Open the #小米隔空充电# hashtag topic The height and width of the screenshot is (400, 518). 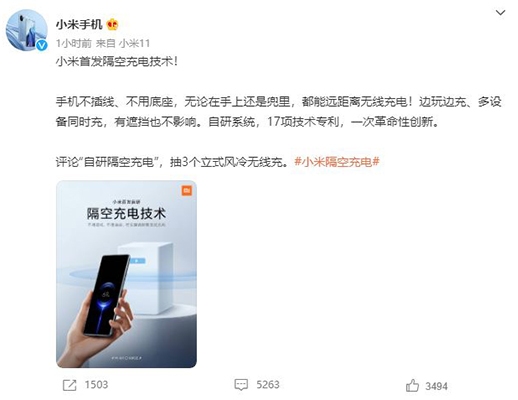[x=337, y=162]
